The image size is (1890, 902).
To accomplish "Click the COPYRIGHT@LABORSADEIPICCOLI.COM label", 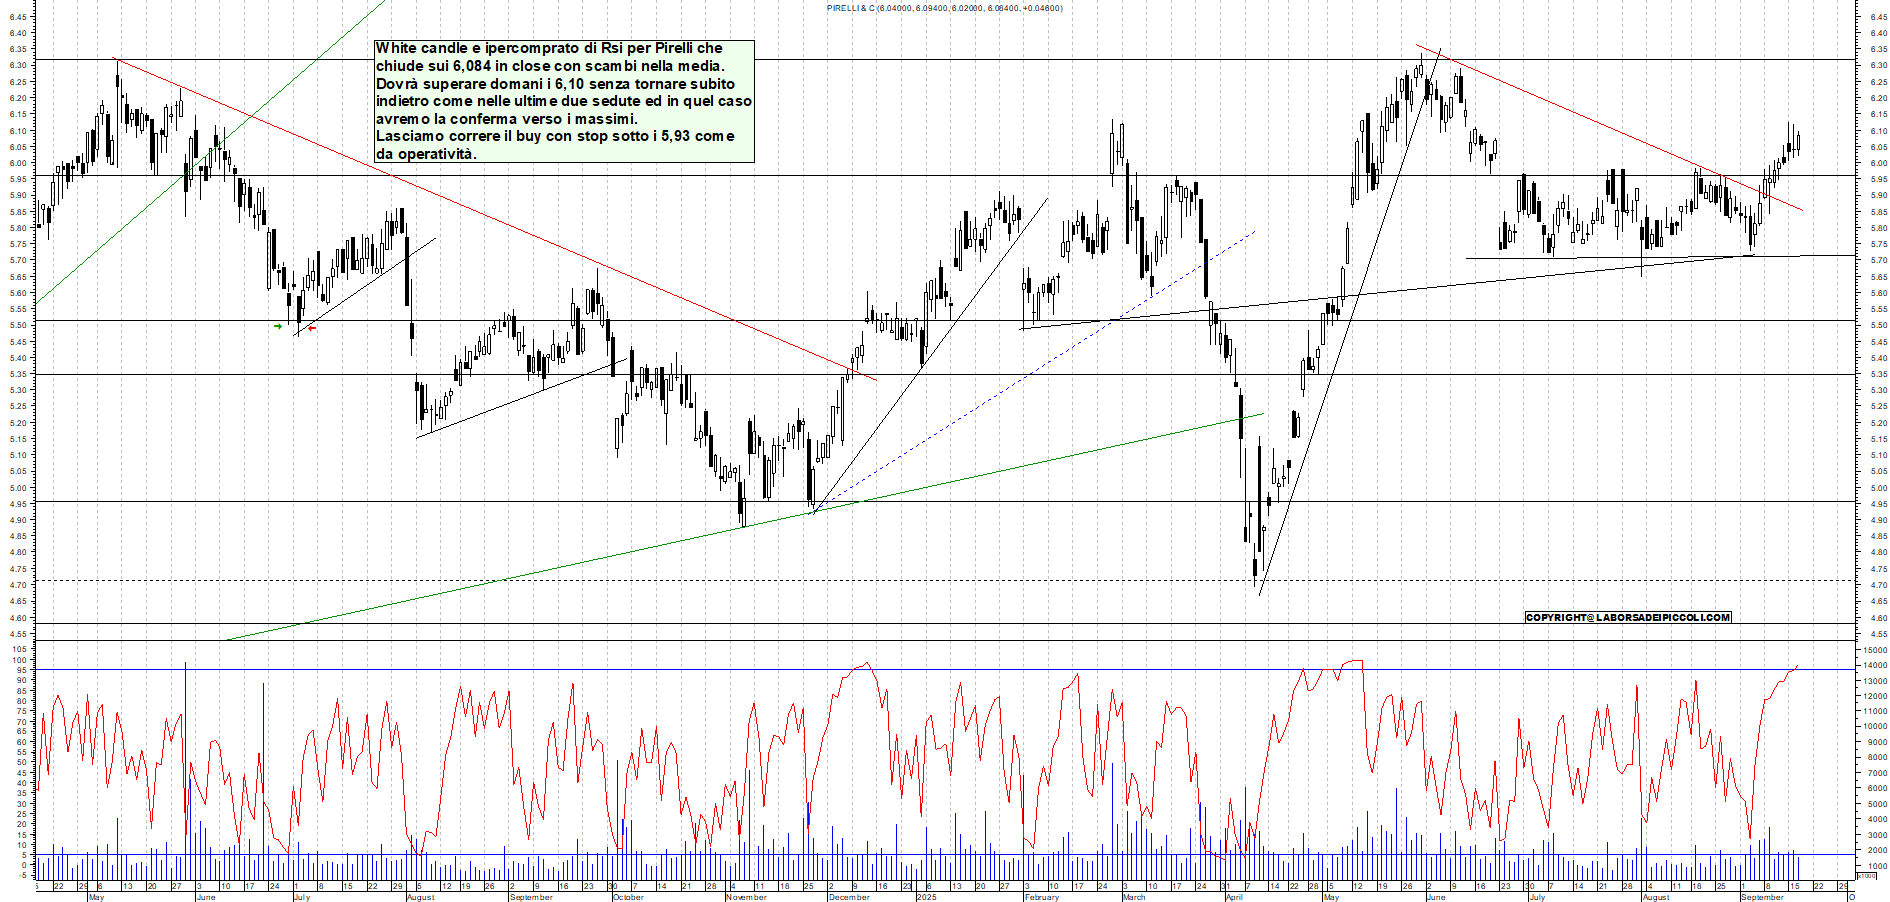I will click(x=1628, y=617).
